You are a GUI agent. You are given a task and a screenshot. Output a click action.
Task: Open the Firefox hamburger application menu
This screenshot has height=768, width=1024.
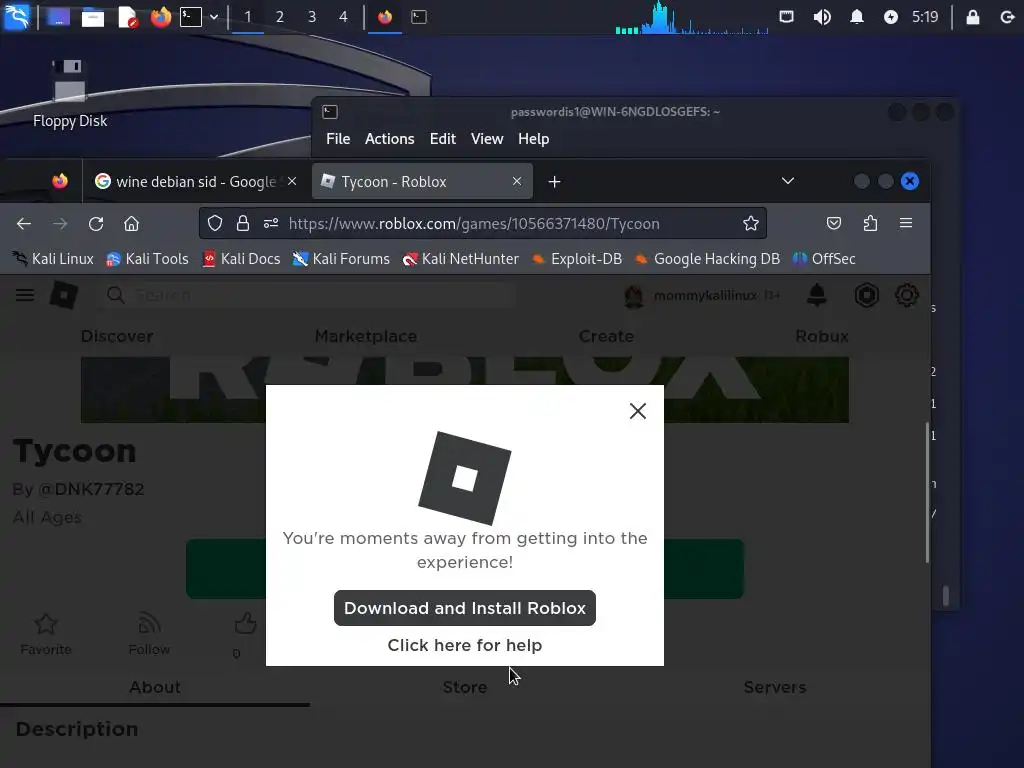click(x=906, y=223)
